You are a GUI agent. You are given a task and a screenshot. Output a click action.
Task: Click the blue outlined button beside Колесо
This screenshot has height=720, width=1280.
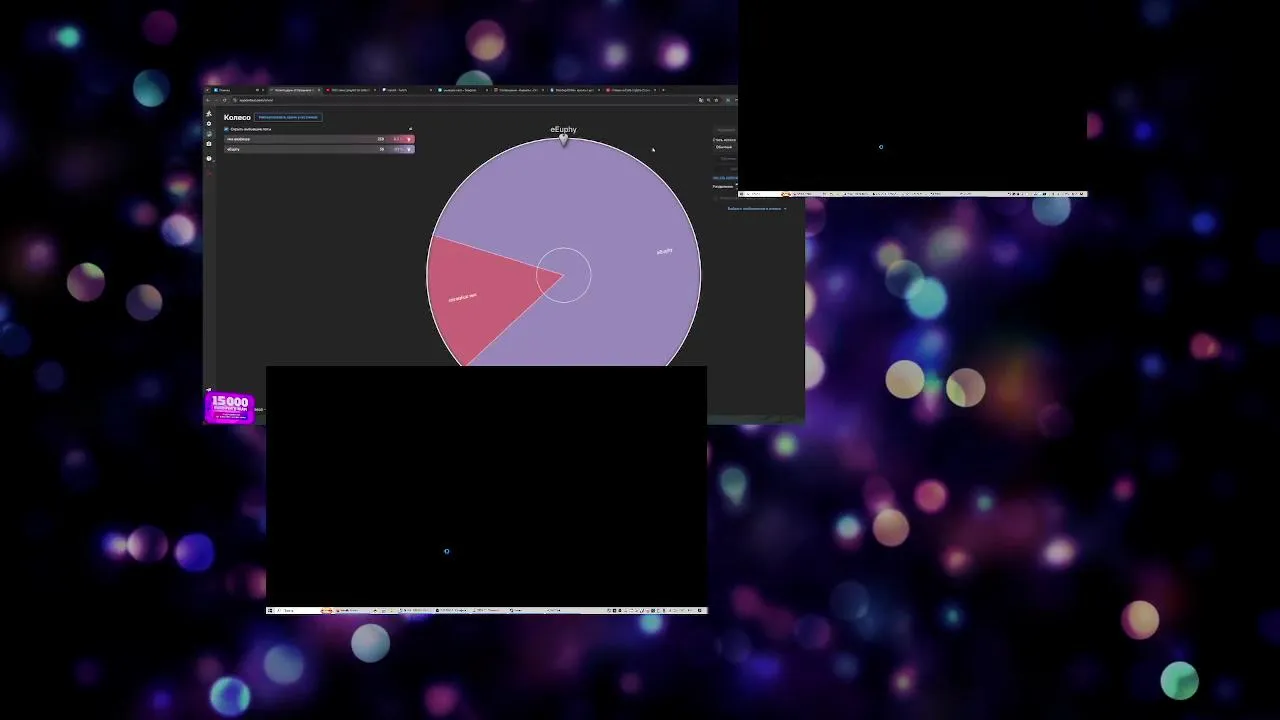pyautogui.click(x=288, y=117)
